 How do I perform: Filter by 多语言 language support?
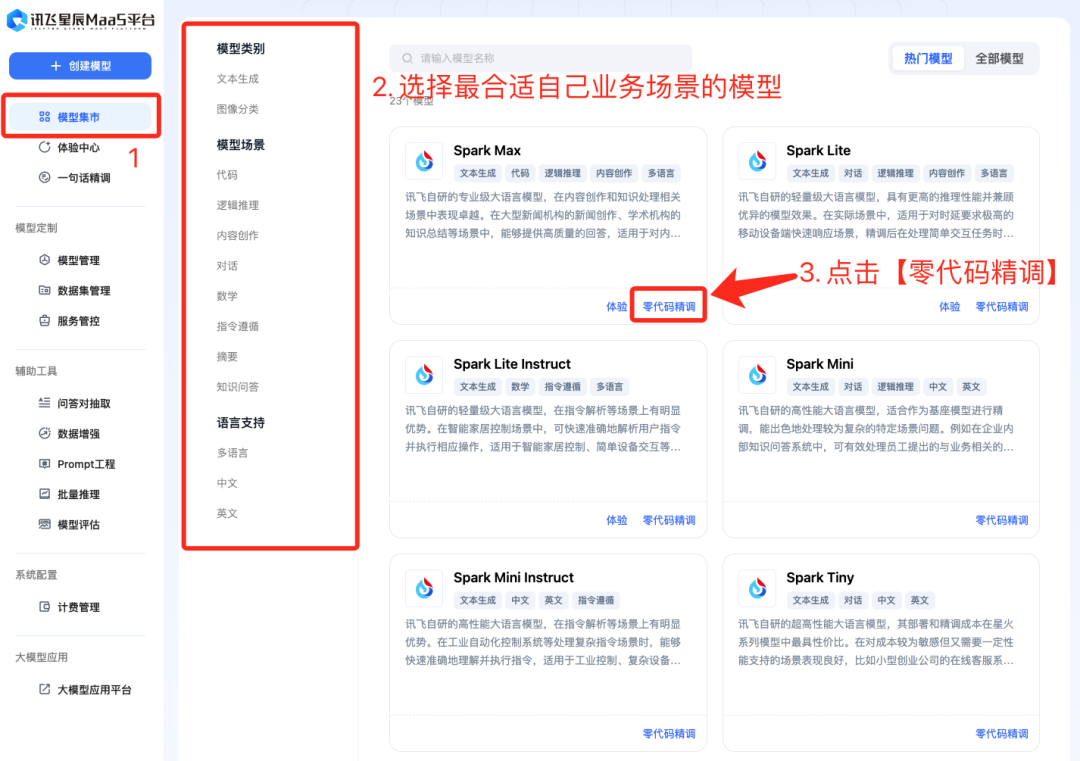click(x=232, y=453)
